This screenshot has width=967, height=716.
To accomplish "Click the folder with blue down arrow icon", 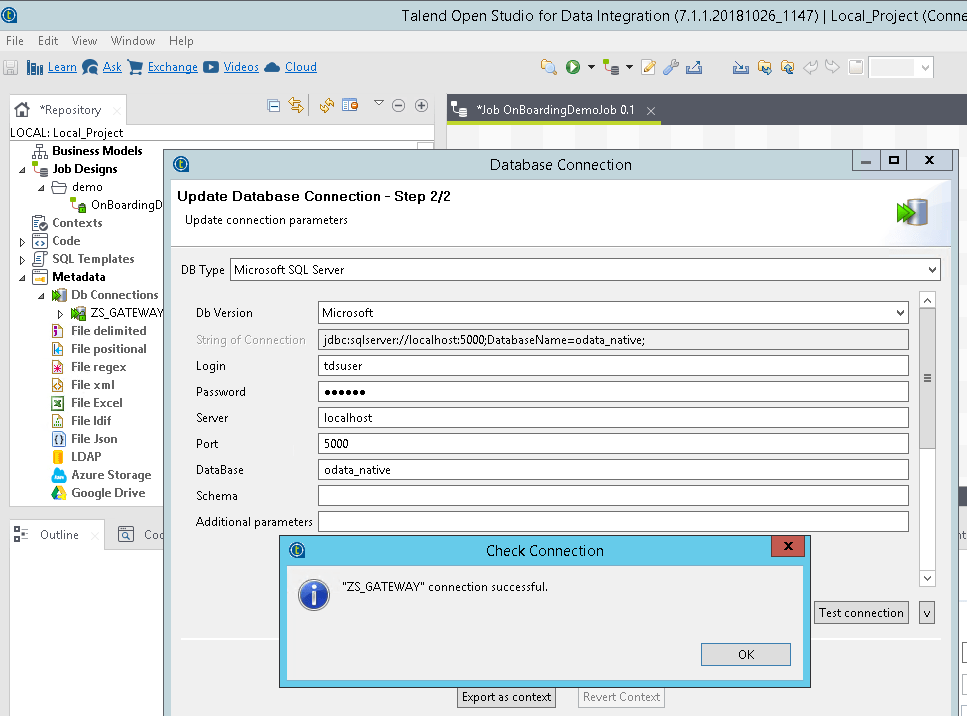I will (765, 67).
